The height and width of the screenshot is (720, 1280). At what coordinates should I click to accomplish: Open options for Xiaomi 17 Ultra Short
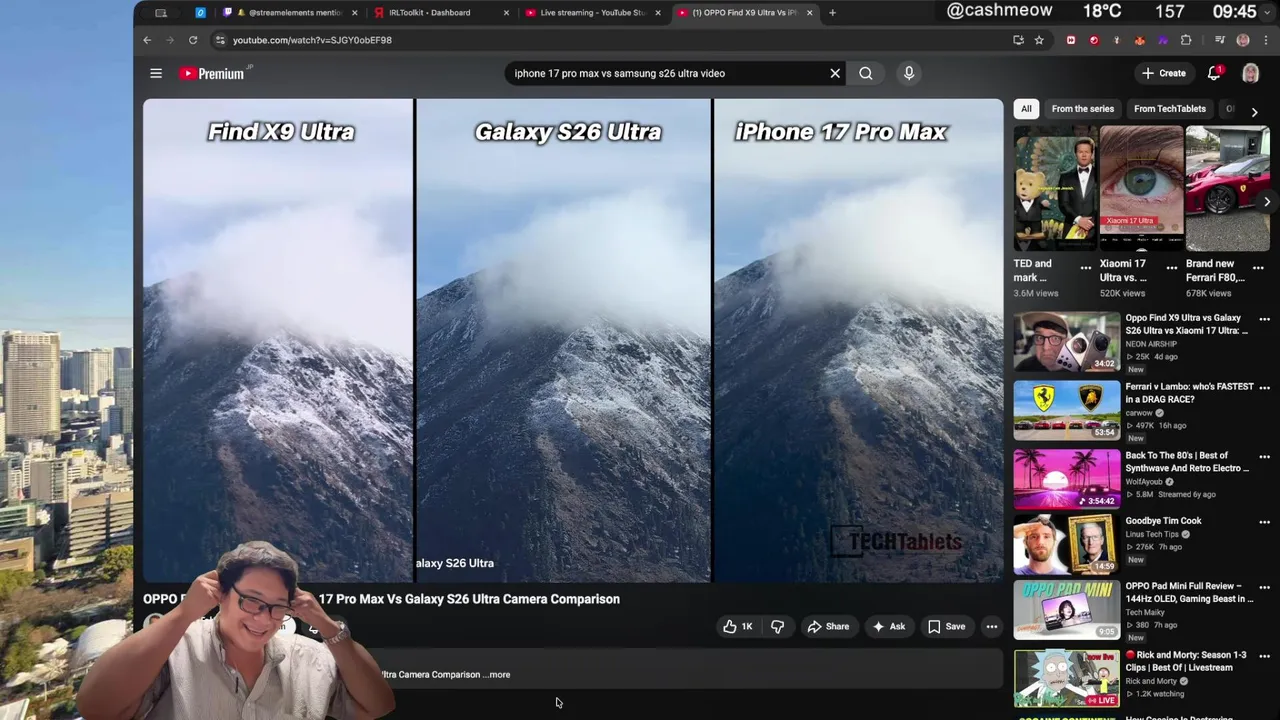tap(1172, 267)
